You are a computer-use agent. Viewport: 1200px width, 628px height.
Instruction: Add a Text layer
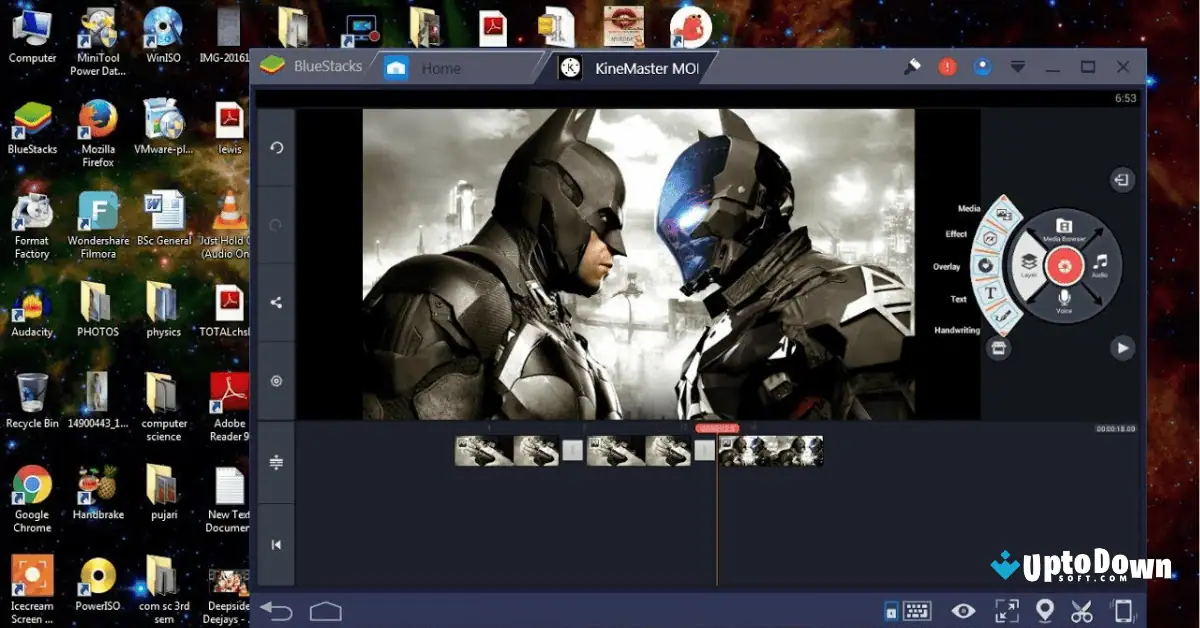[992, 292]
